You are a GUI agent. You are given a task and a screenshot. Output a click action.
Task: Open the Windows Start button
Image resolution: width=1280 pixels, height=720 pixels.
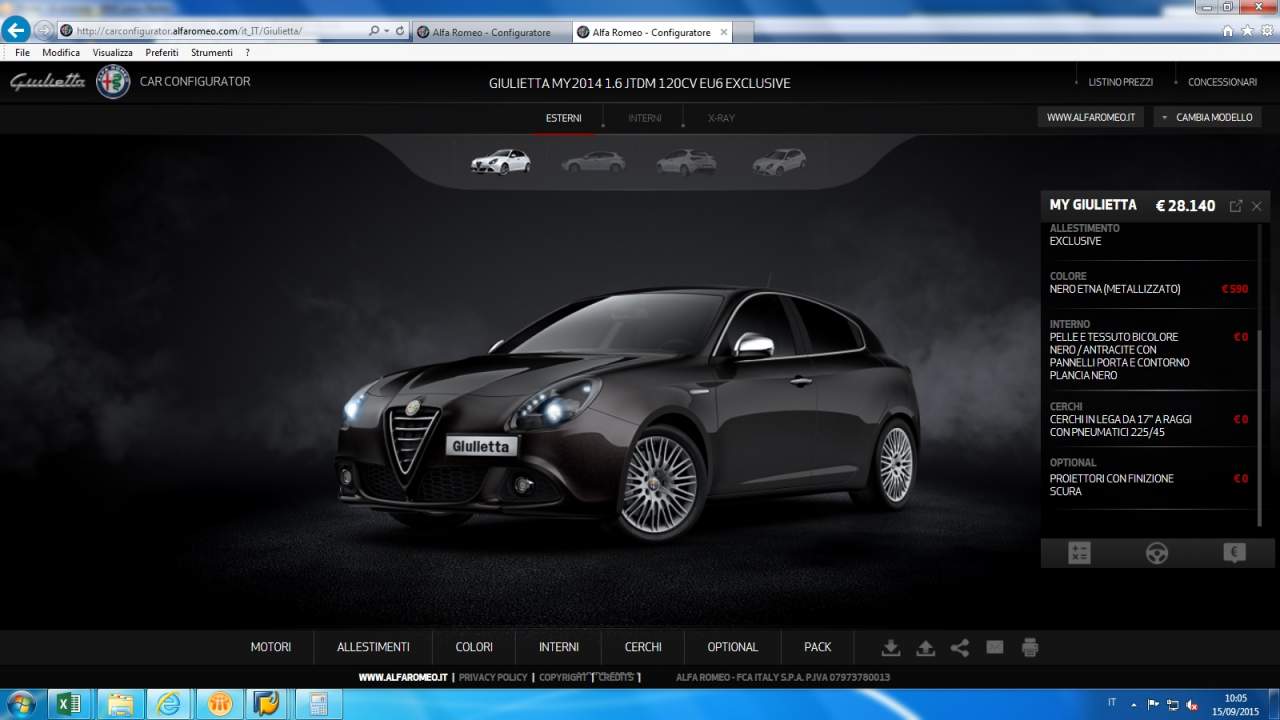click(x=20, y=704)
